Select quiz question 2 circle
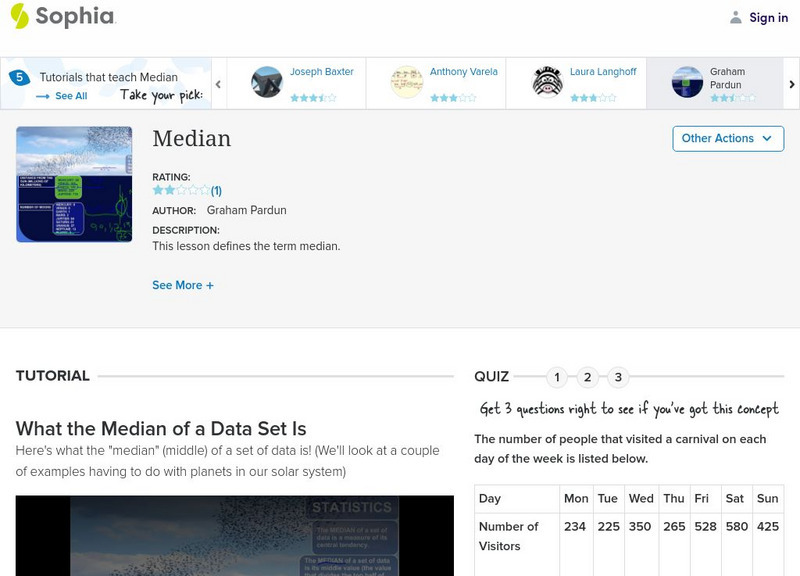This screenshot has height=576, width=800. (x=587, y=377)
